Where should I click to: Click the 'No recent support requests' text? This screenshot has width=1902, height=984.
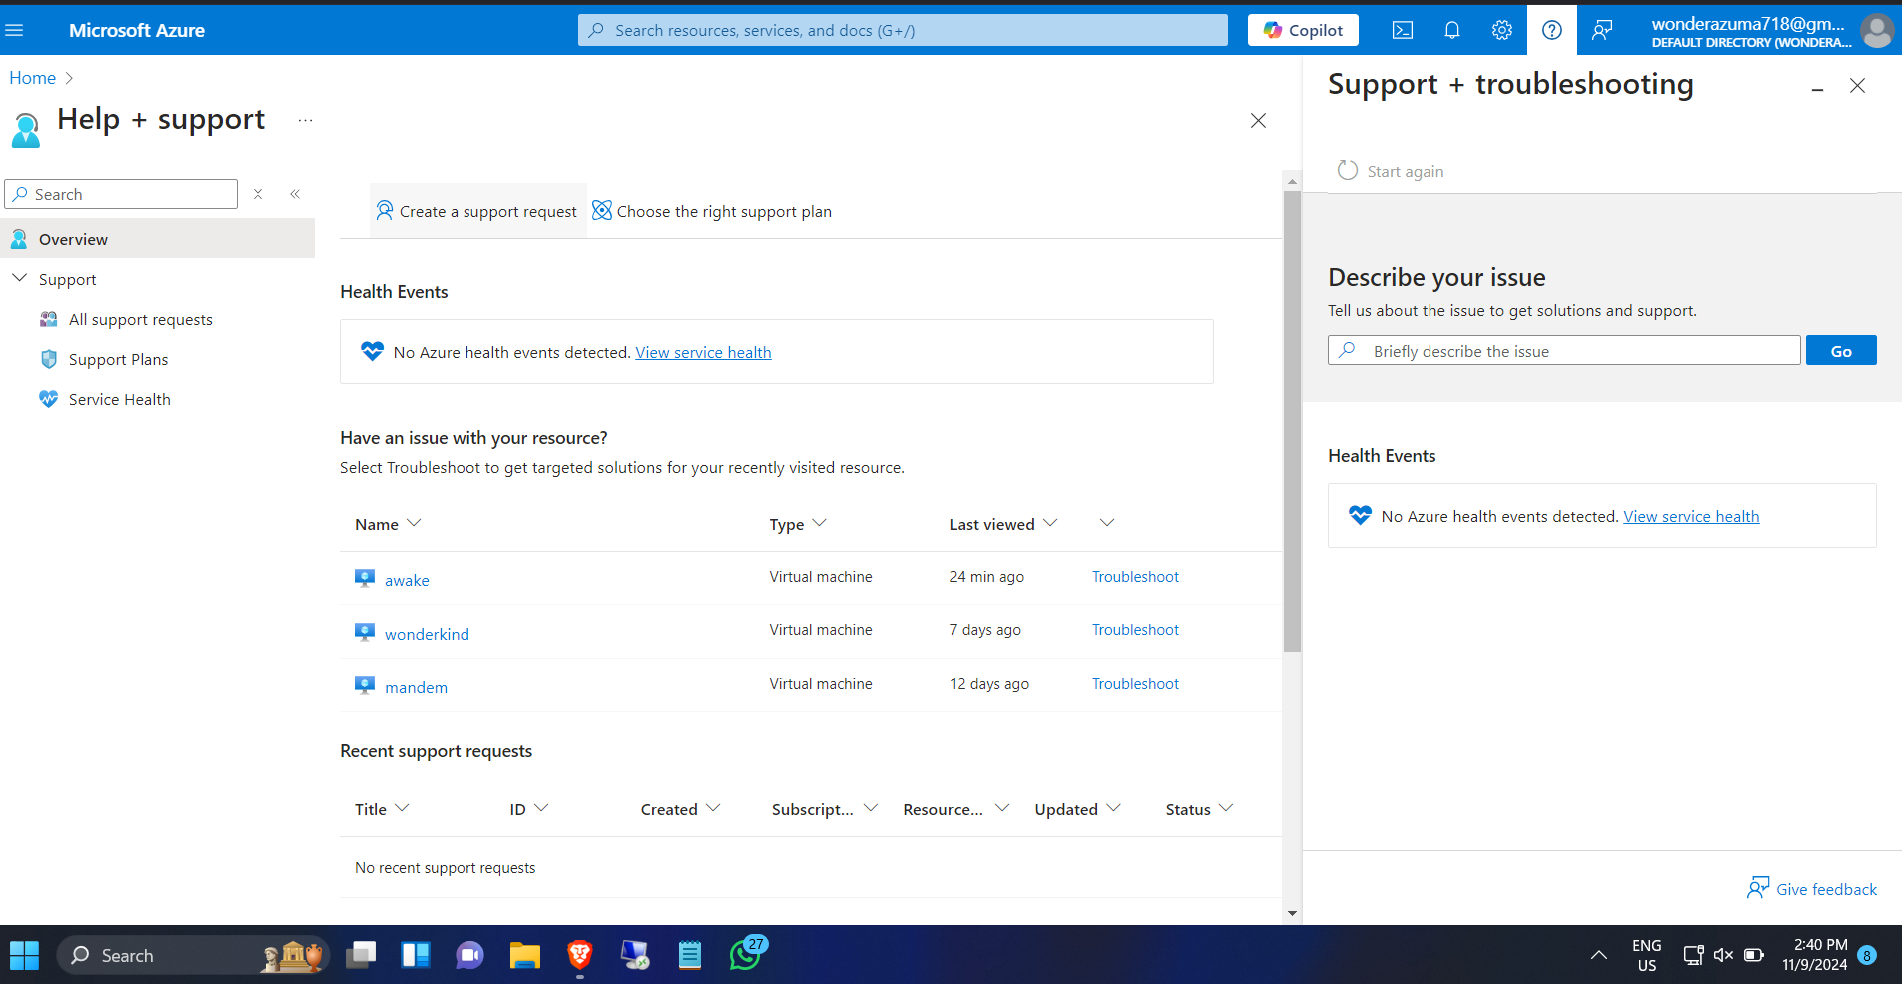click(445, 868)
